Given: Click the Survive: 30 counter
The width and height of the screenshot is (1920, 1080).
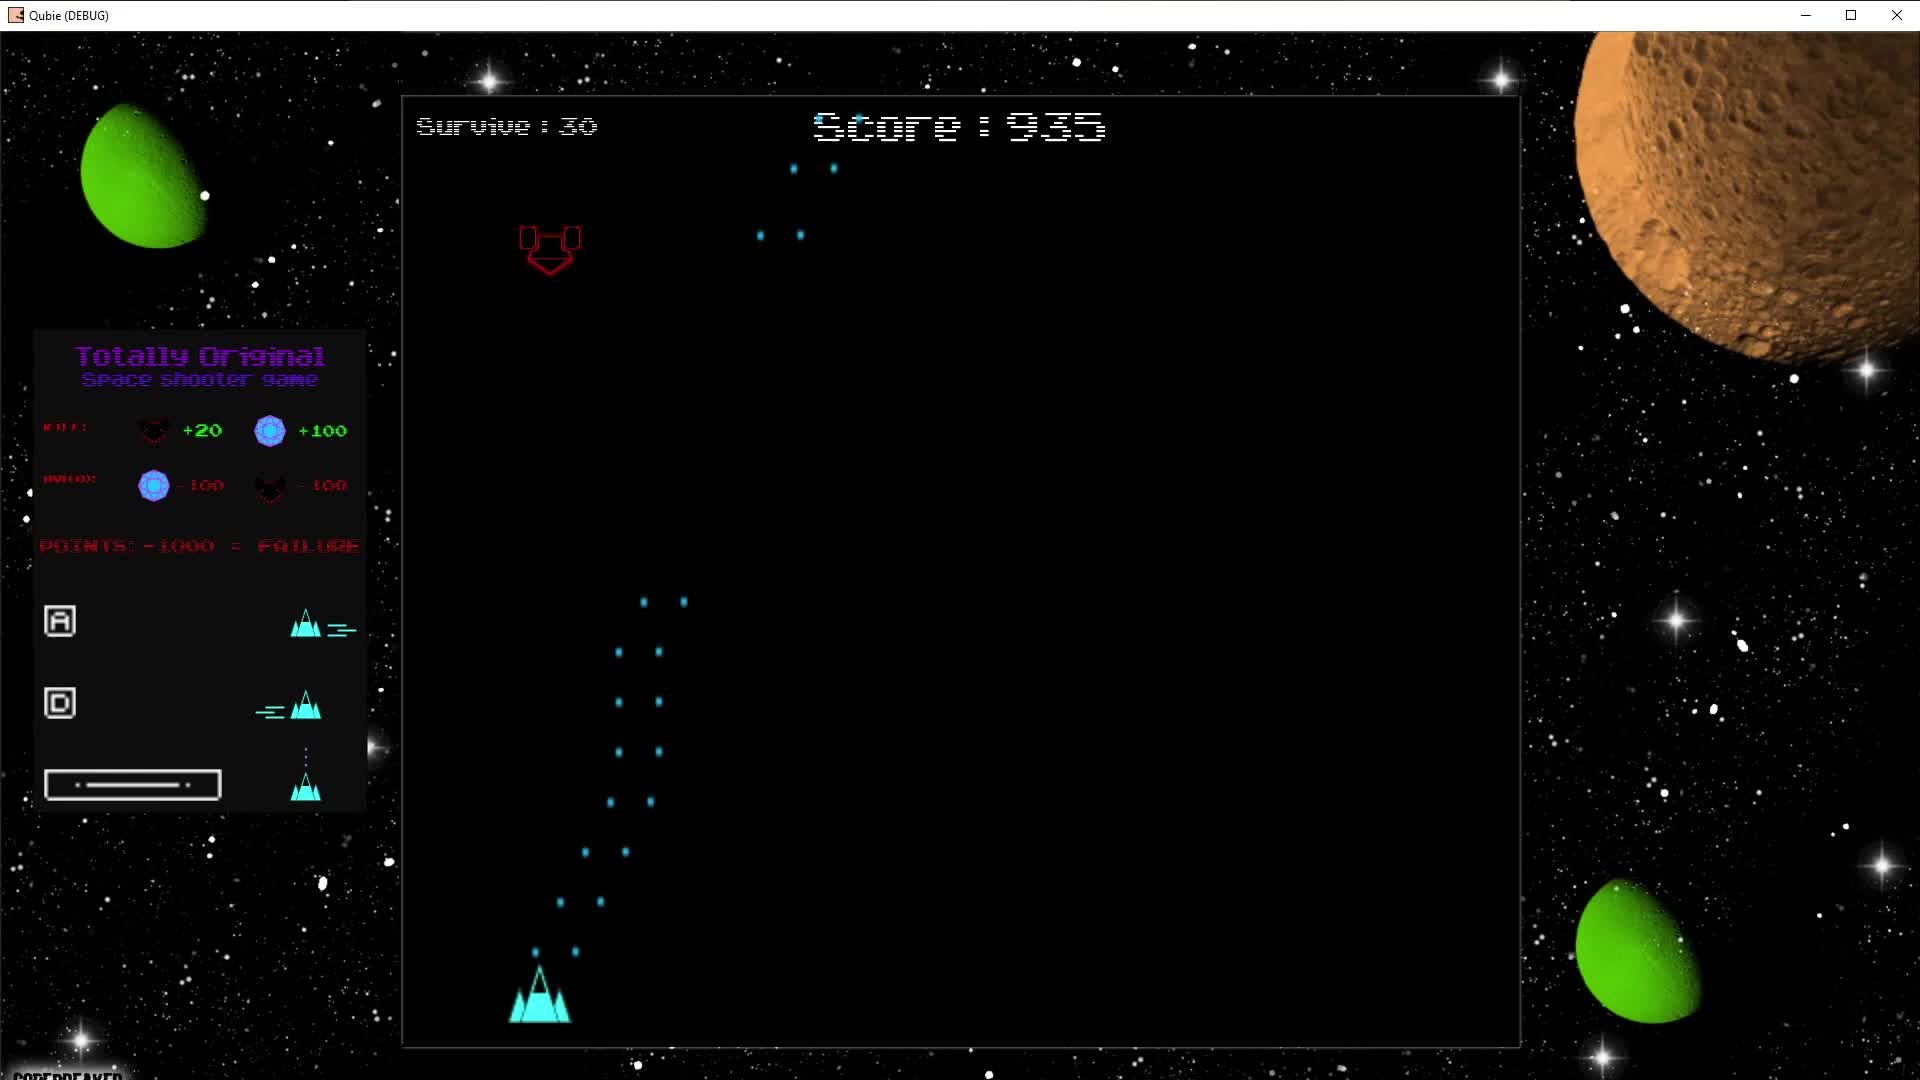Looking at the screenshot, I should click(x=507, y=127).
